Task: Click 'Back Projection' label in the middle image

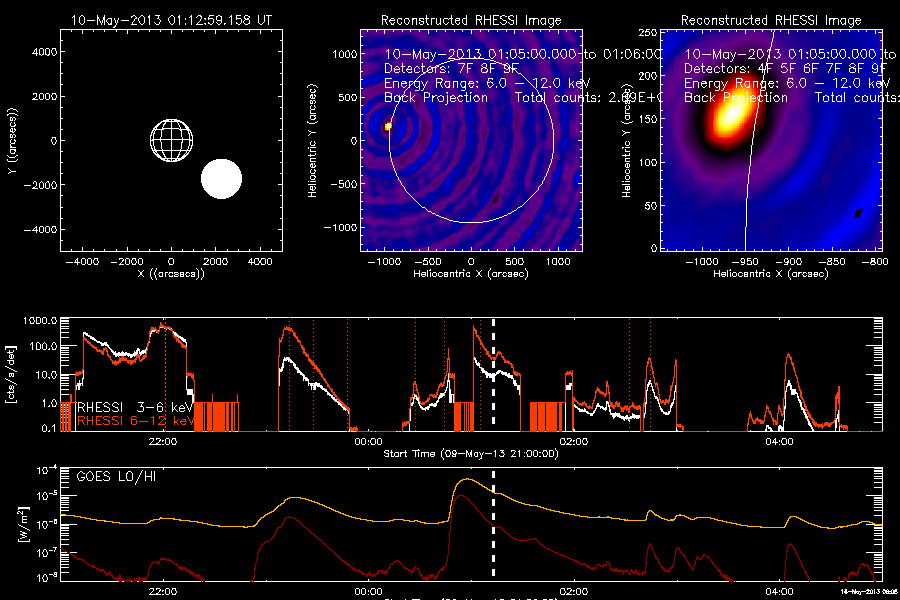Action: [x=436, y=98]
